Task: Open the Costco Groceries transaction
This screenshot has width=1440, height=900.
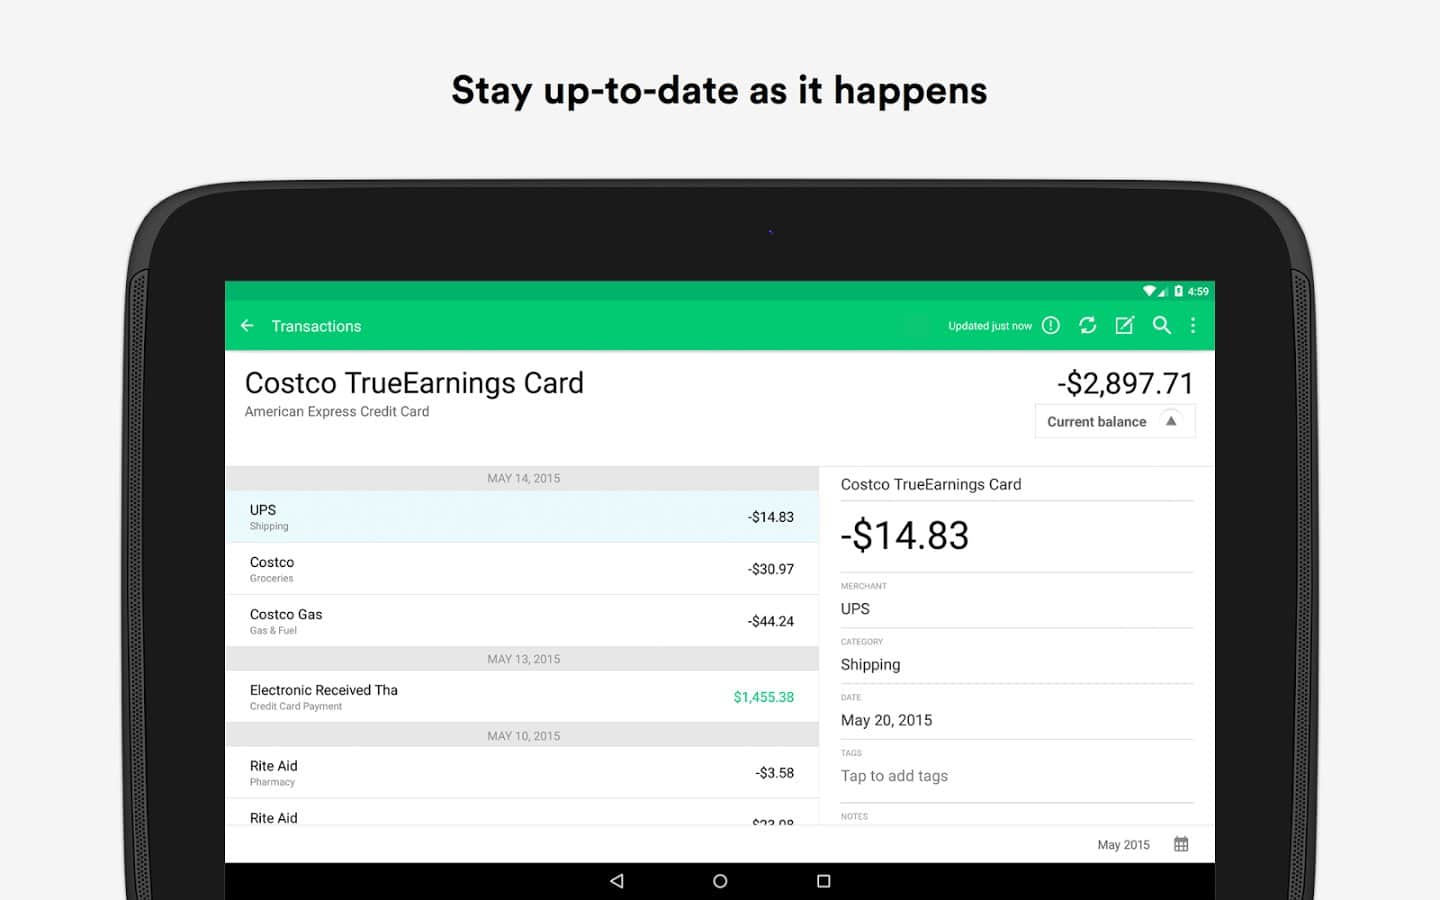Action: (x=521, y=569)
